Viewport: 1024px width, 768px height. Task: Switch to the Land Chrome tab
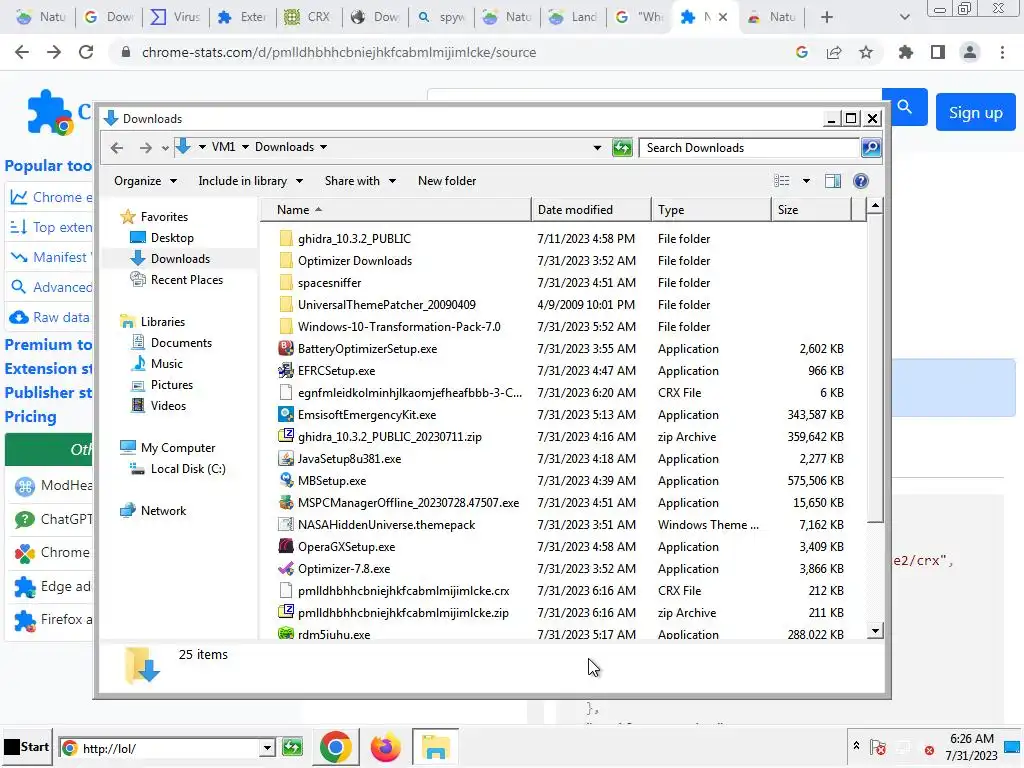coord(573,17)
